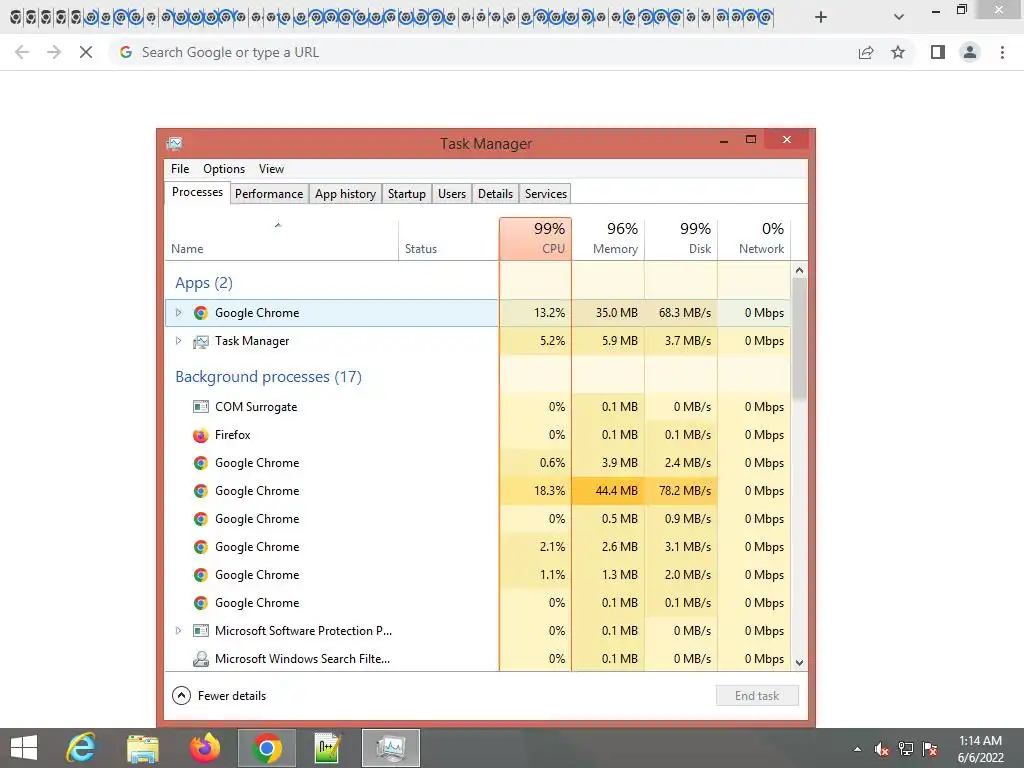Open the View menu
Image resolution: width=1024 pixels, height=768 pixels.
coord(271,168)
